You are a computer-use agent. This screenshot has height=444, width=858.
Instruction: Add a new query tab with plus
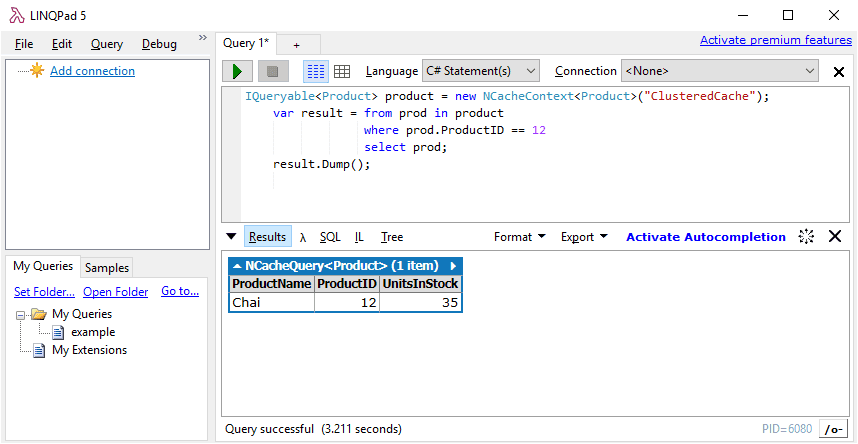pyautogui.click(x=297, y=45)
